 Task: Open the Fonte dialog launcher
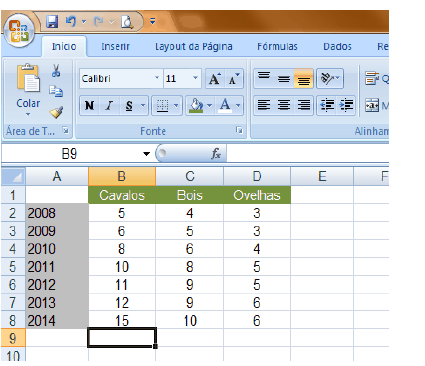tap(239, 130)
